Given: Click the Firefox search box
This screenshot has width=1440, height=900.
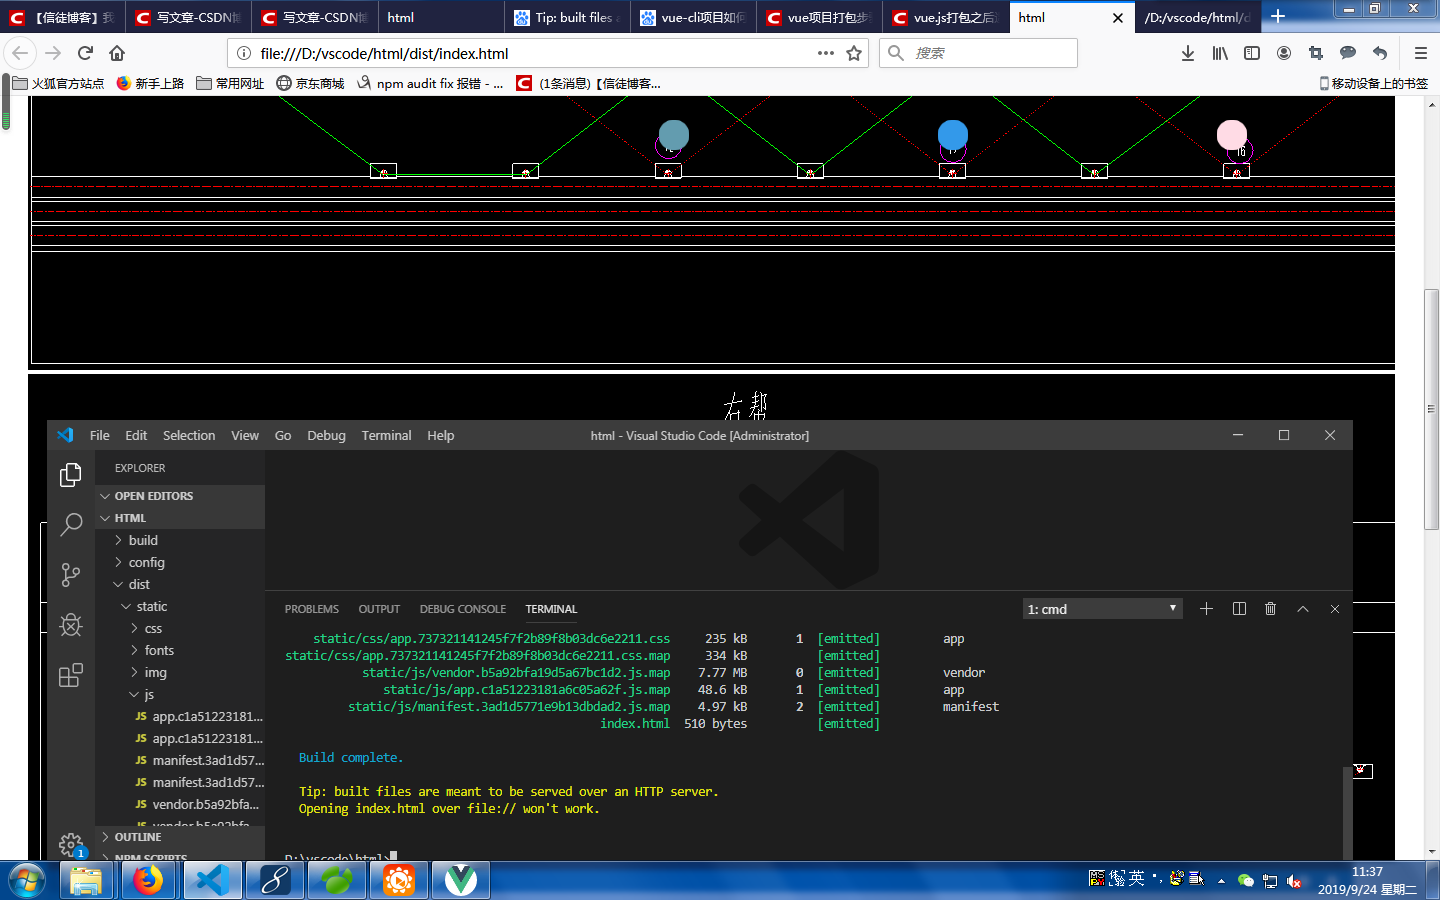Looking at the screenshot, I should [978, 53].
